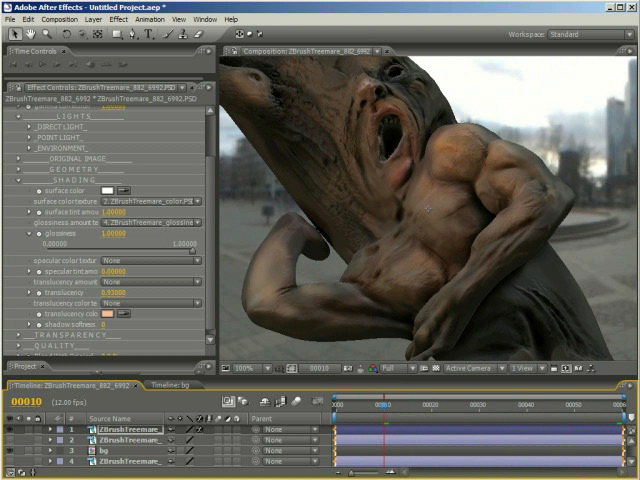This screenshot has height=480, width=640.
Task: Select the Zoom magnifier tool
Action: pos(47,34)
